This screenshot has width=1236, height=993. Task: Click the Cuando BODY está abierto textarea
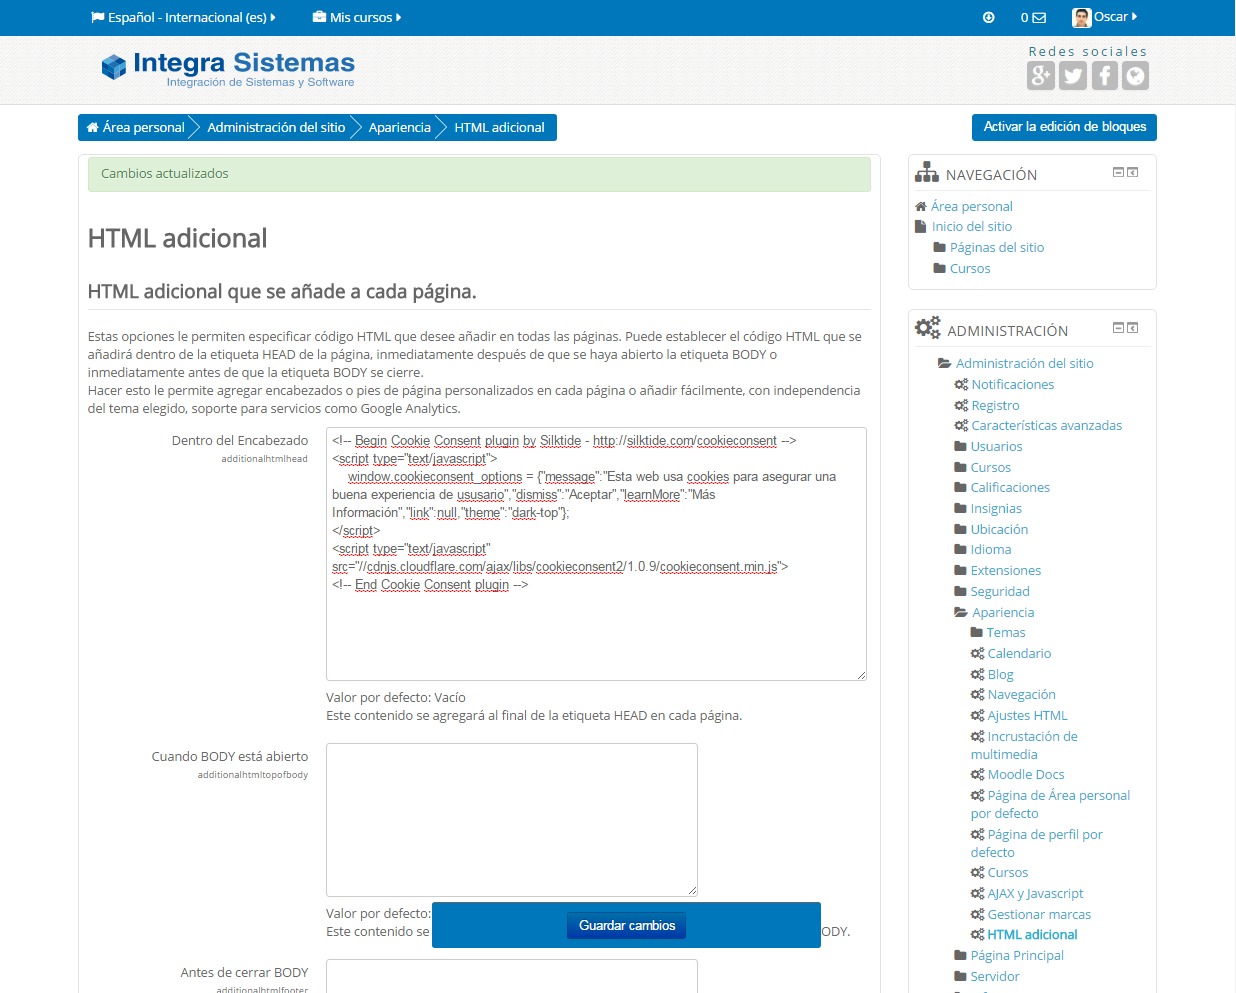pyautogui.click(x=512, y=819)
